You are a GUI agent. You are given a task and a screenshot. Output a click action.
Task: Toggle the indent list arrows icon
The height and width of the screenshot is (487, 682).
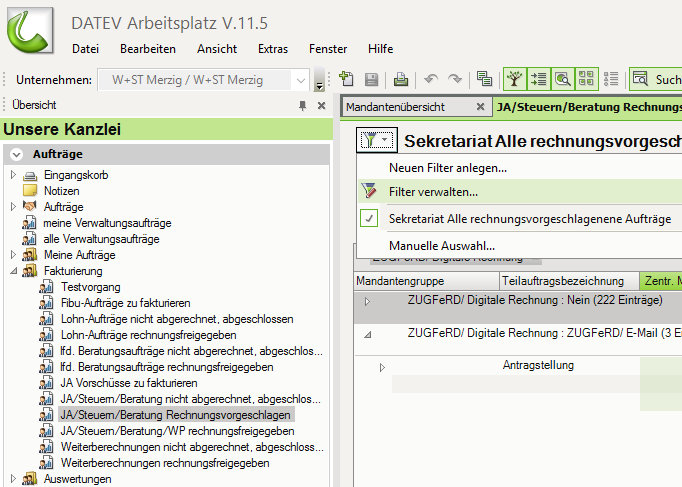(x=538, y=79)
